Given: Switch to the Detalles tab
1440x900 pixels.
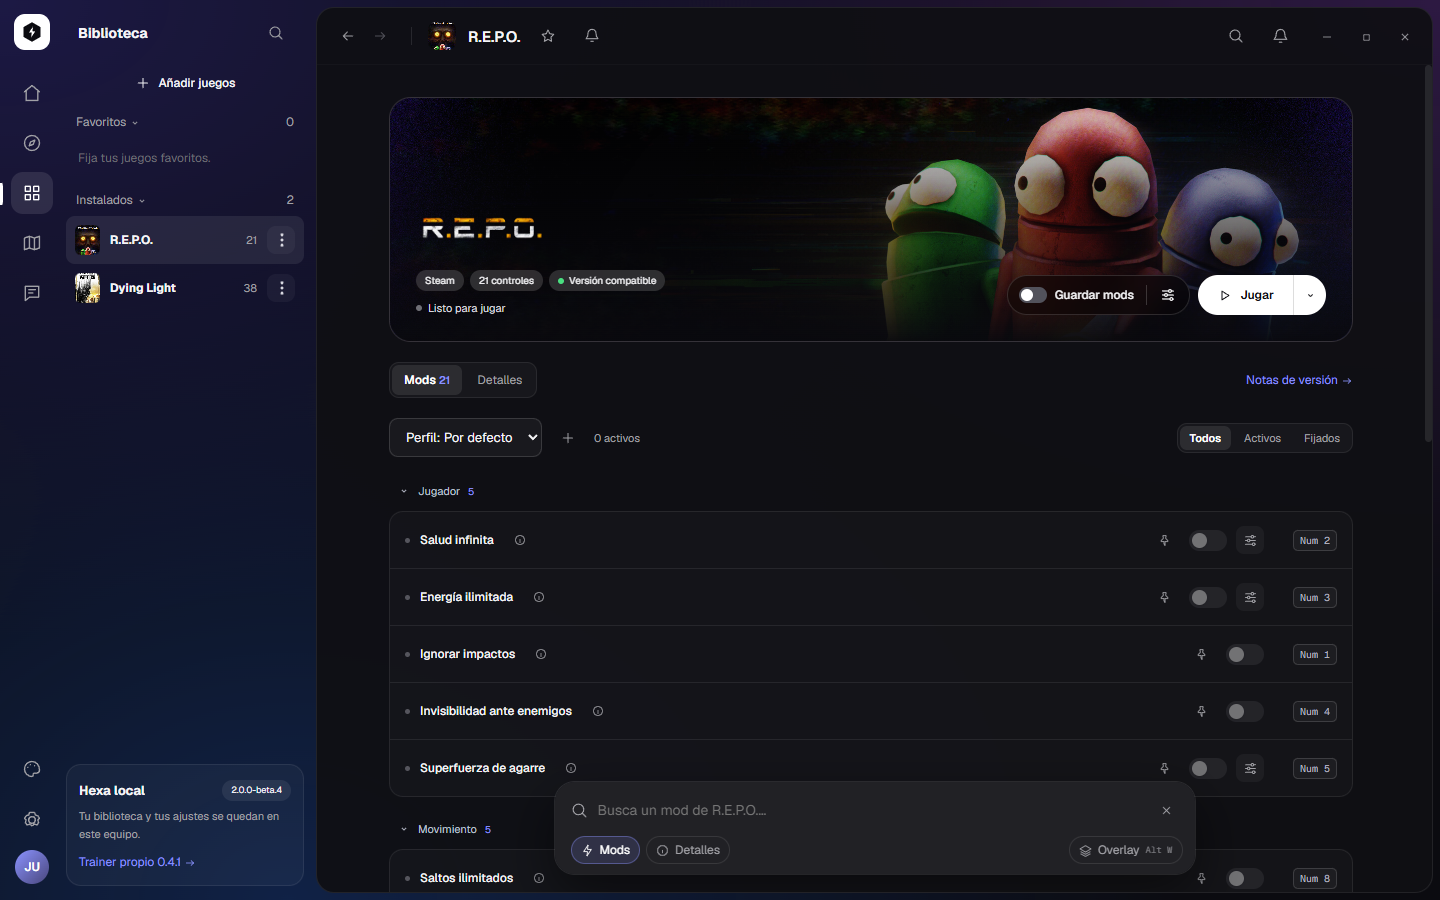Looking at the screenshot, I should (x=500, y=380).
